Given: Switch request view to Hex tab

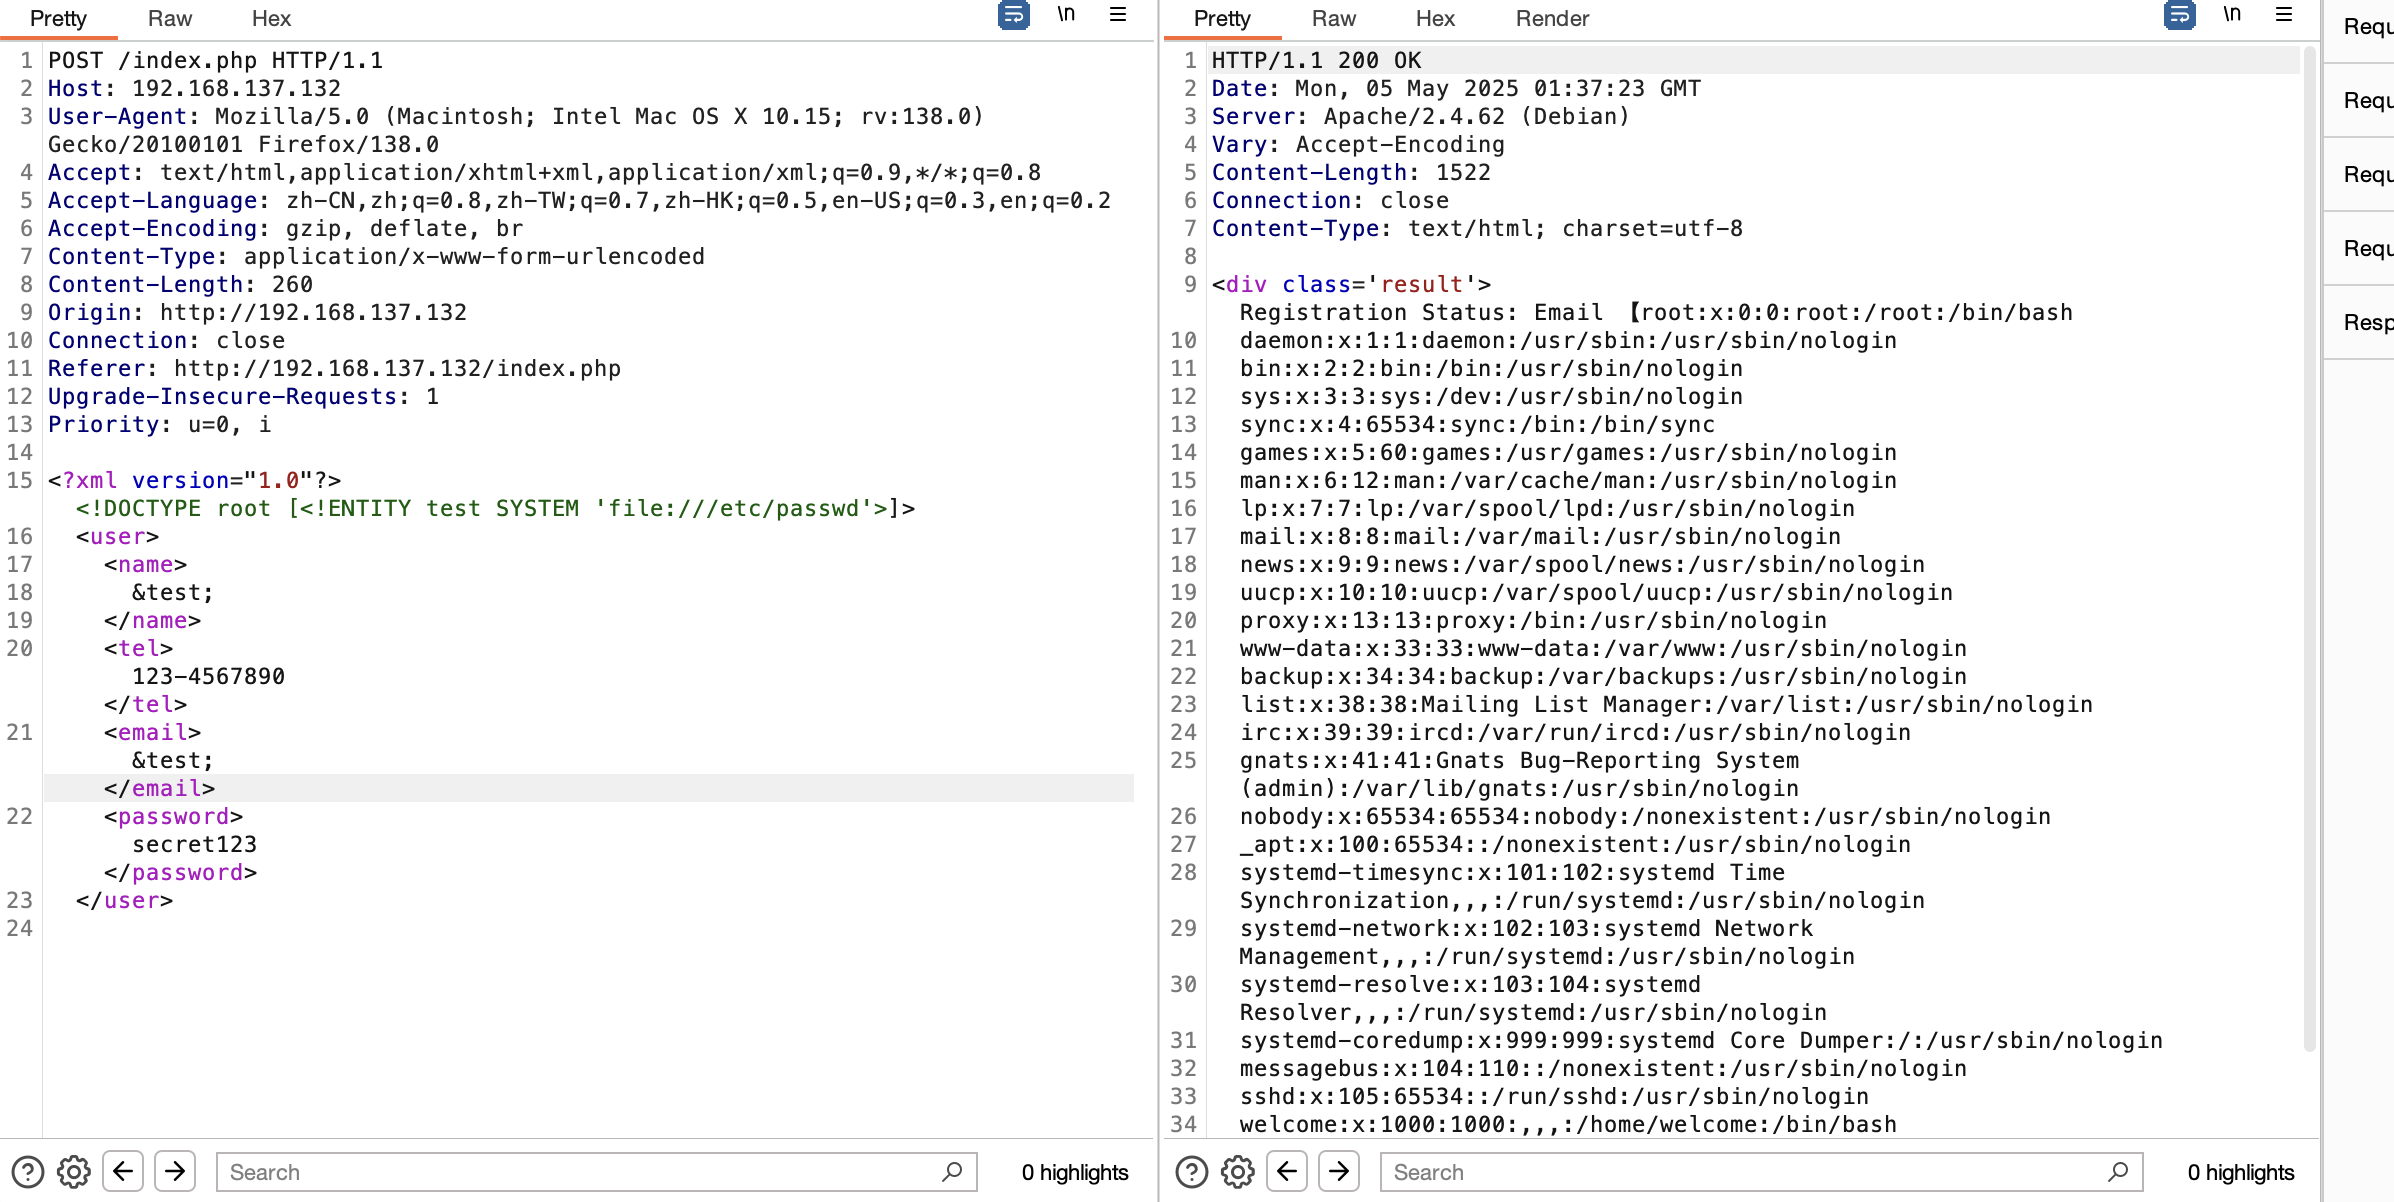Looking at the screenshot, I should [x=271, y=19].
